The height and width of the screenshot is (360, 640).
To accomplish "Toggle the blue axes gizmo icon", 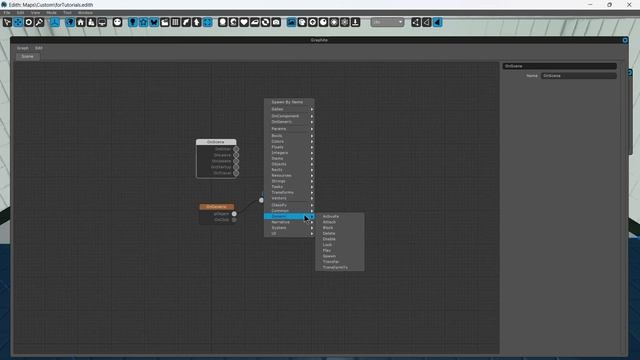I will pyautogui.click(x=54, y=22).
